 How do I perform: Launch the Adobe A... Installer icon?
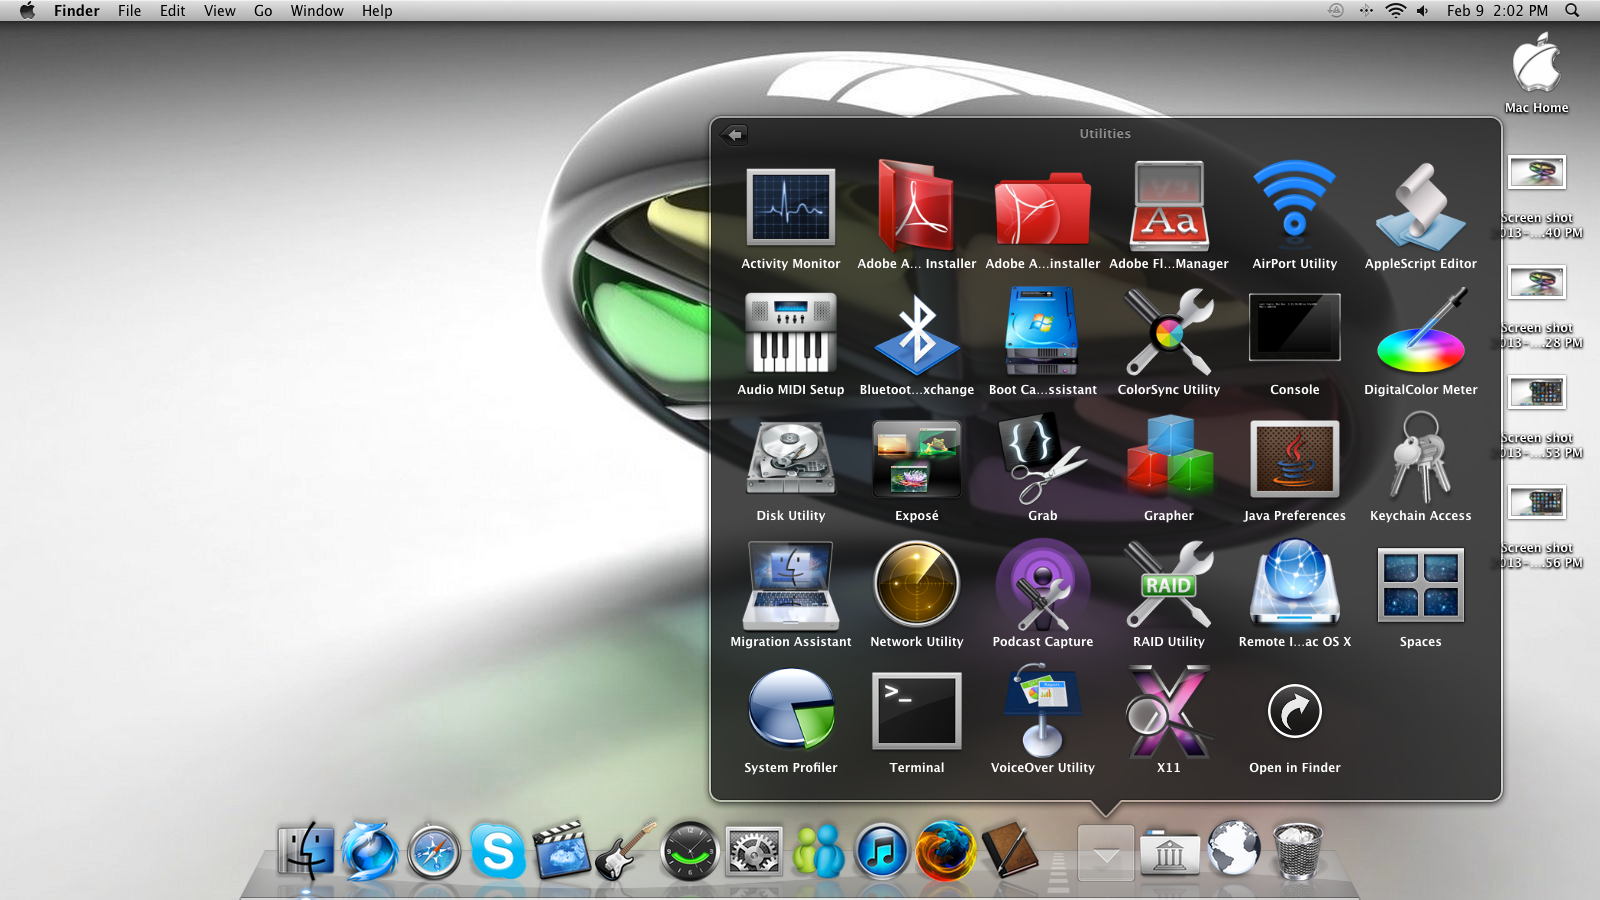pyautogui.click(x=916, y=205)
